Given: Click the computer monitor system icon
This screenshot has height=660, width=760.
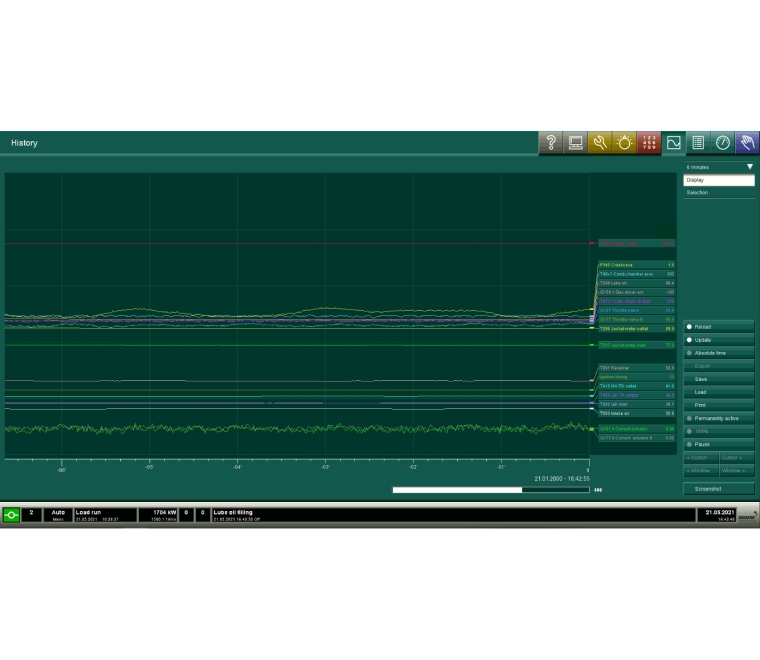Looking at the screenshot, I should 576,143.
